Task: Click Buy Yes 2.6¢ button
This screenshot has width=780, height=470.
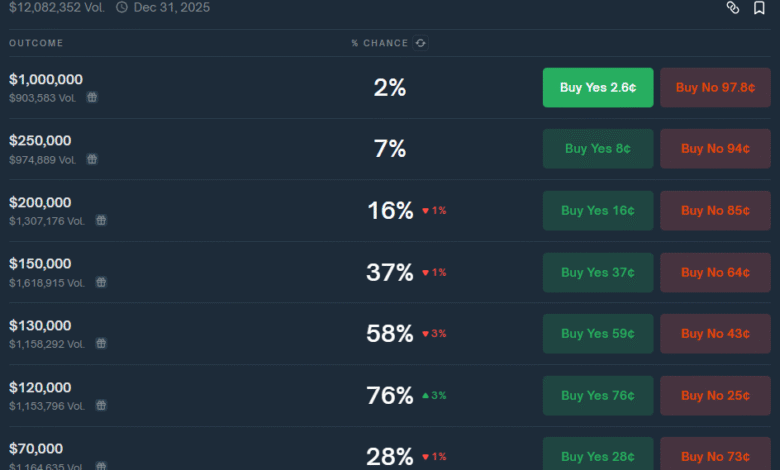Action: [598, 88]
